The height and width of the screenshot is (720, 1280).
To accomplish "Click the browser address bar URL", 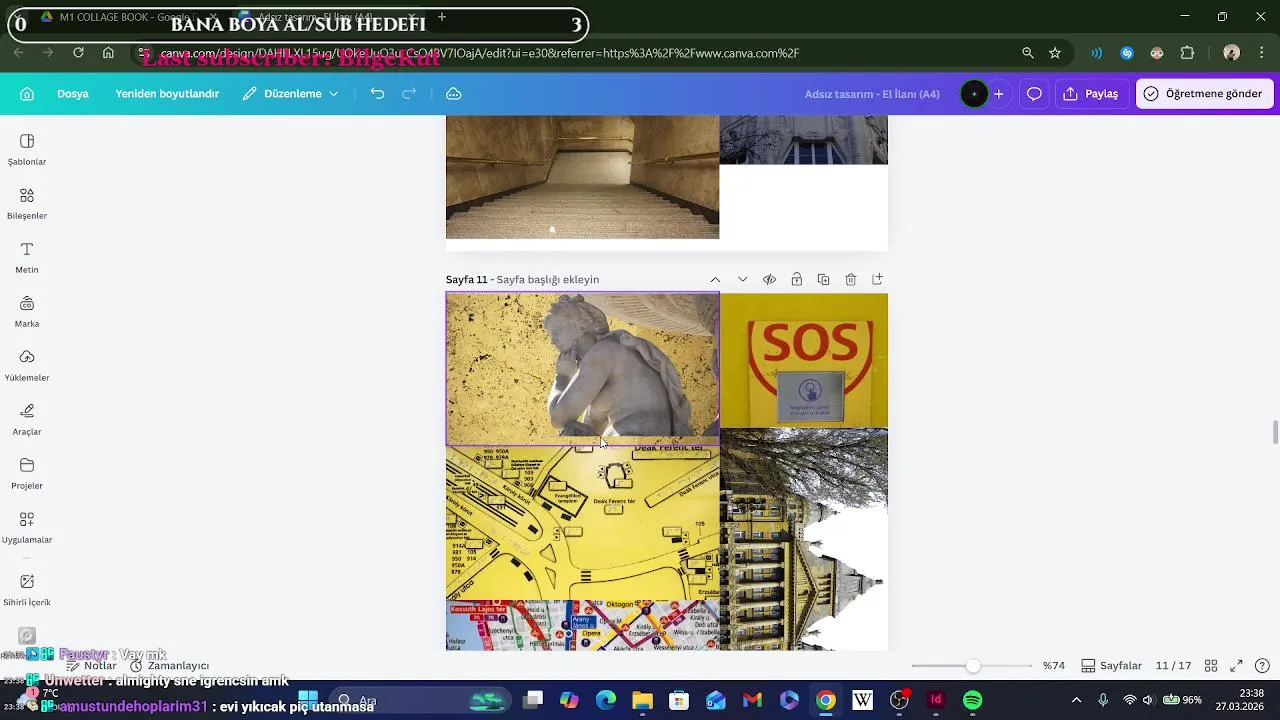I will pyautogui.click(x=480, y=53).
